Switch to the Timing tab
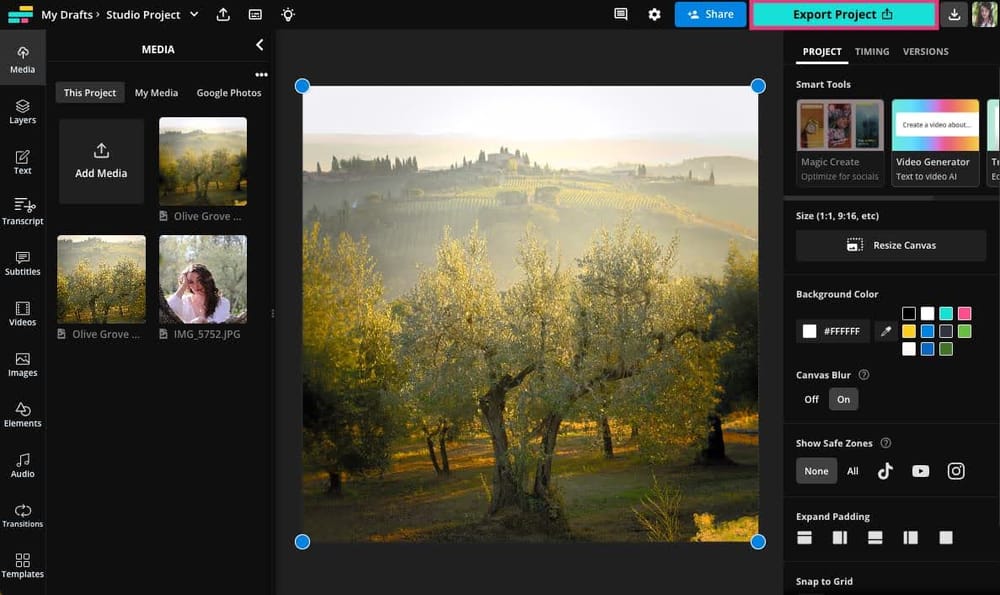Viewport: 1000px width, 595px height. (x=871, y=51)
